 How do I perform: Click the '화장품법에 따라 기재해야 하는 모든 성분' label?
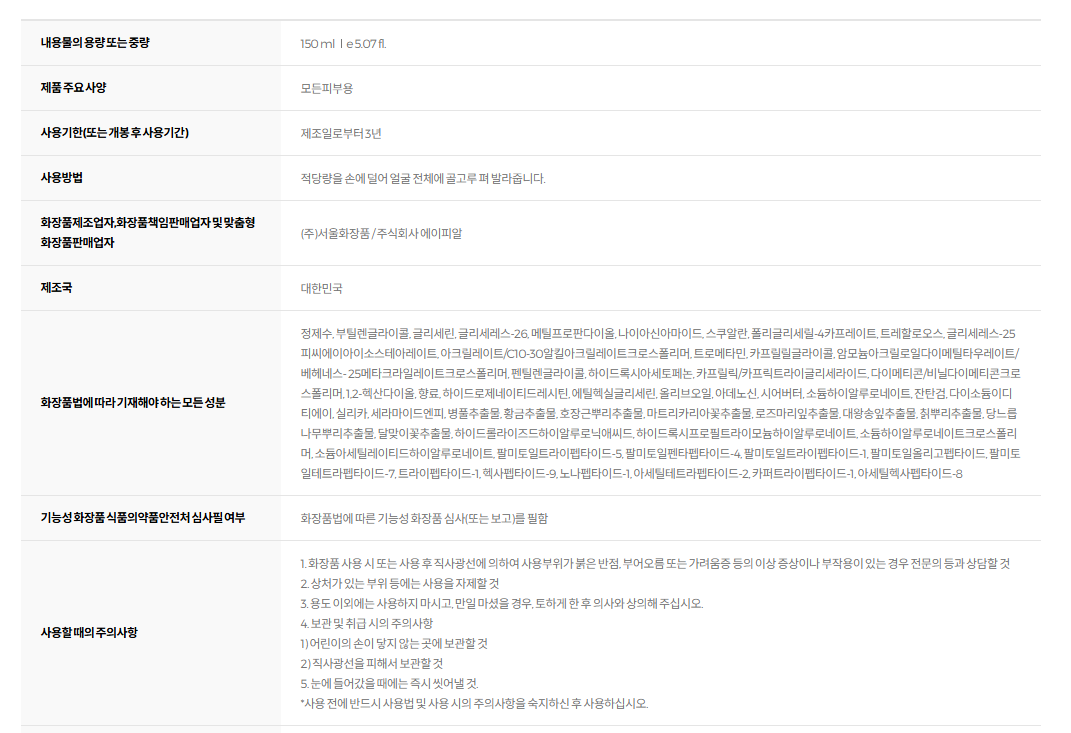[133, 402]
